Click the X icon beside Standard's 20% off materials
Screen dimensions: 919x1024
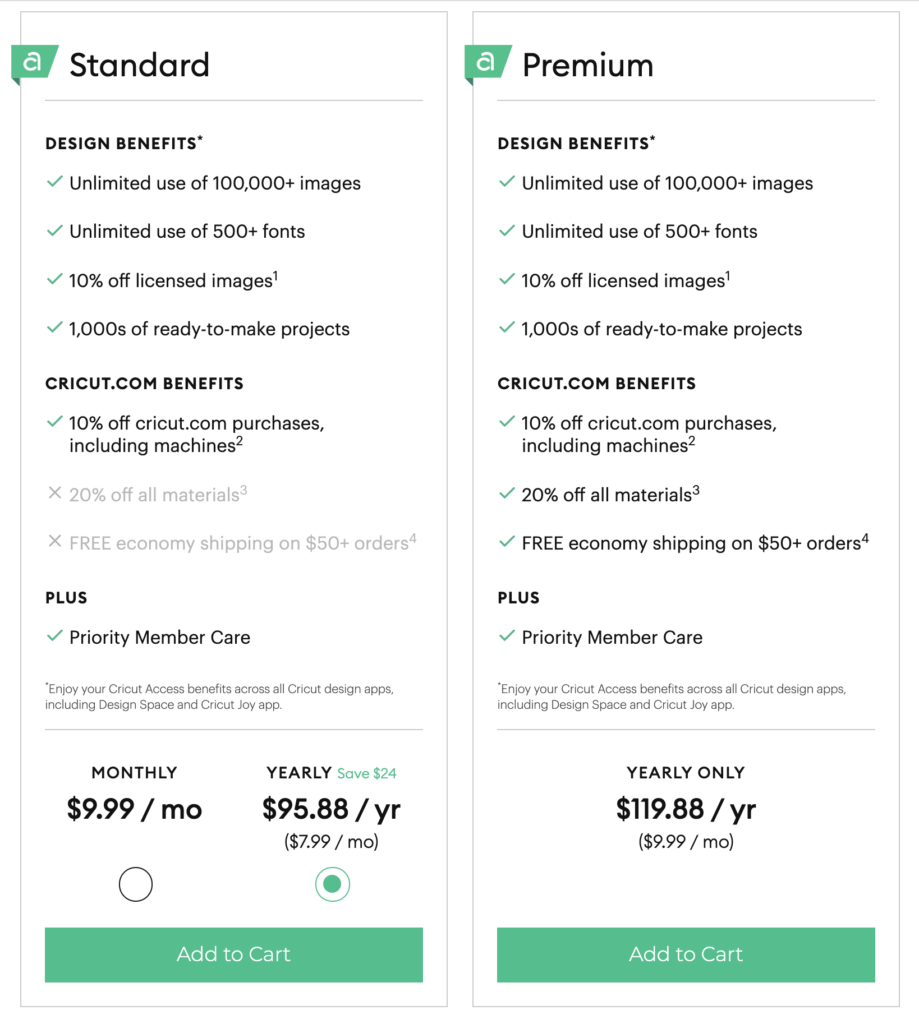tap(55, 493)
